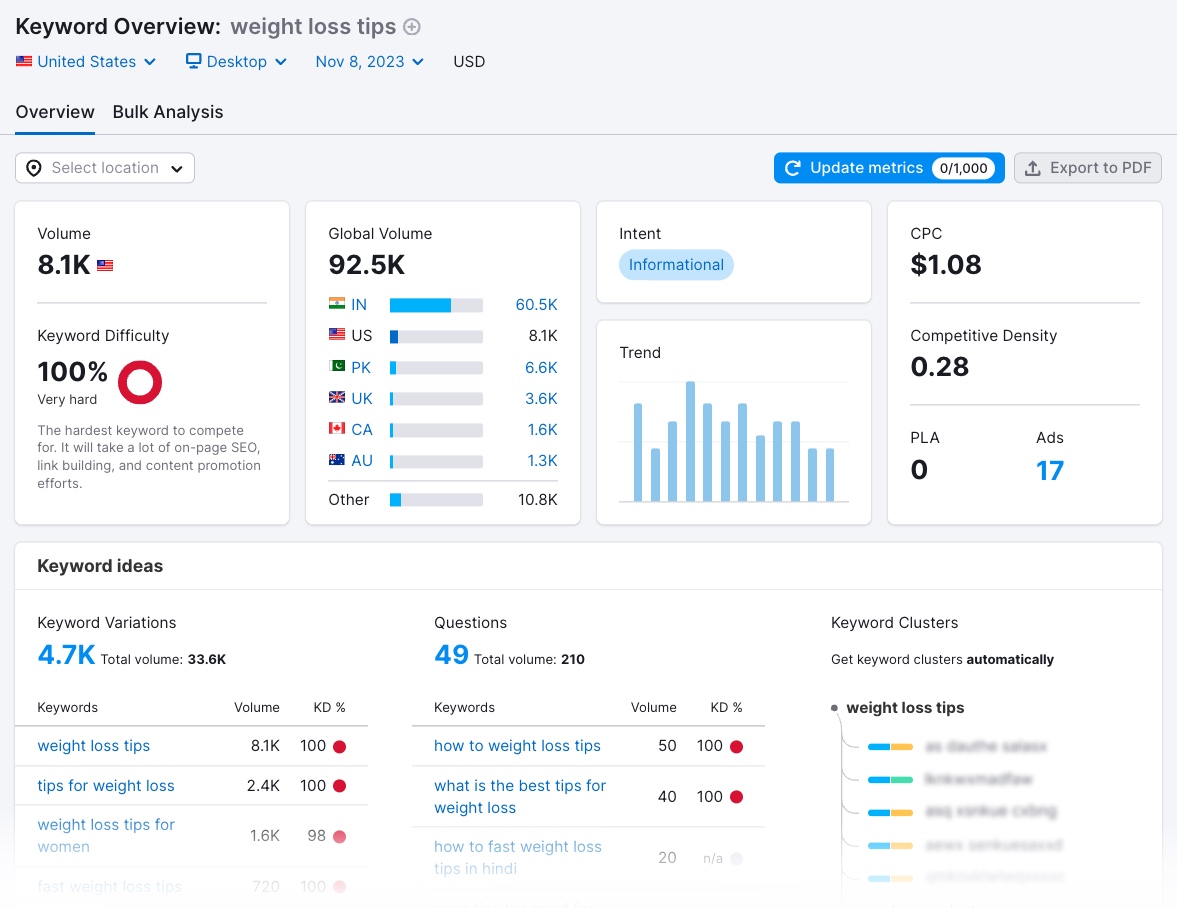
Task: Click the red Keyword Difficulty gauge circle
Action: [140, 382]
